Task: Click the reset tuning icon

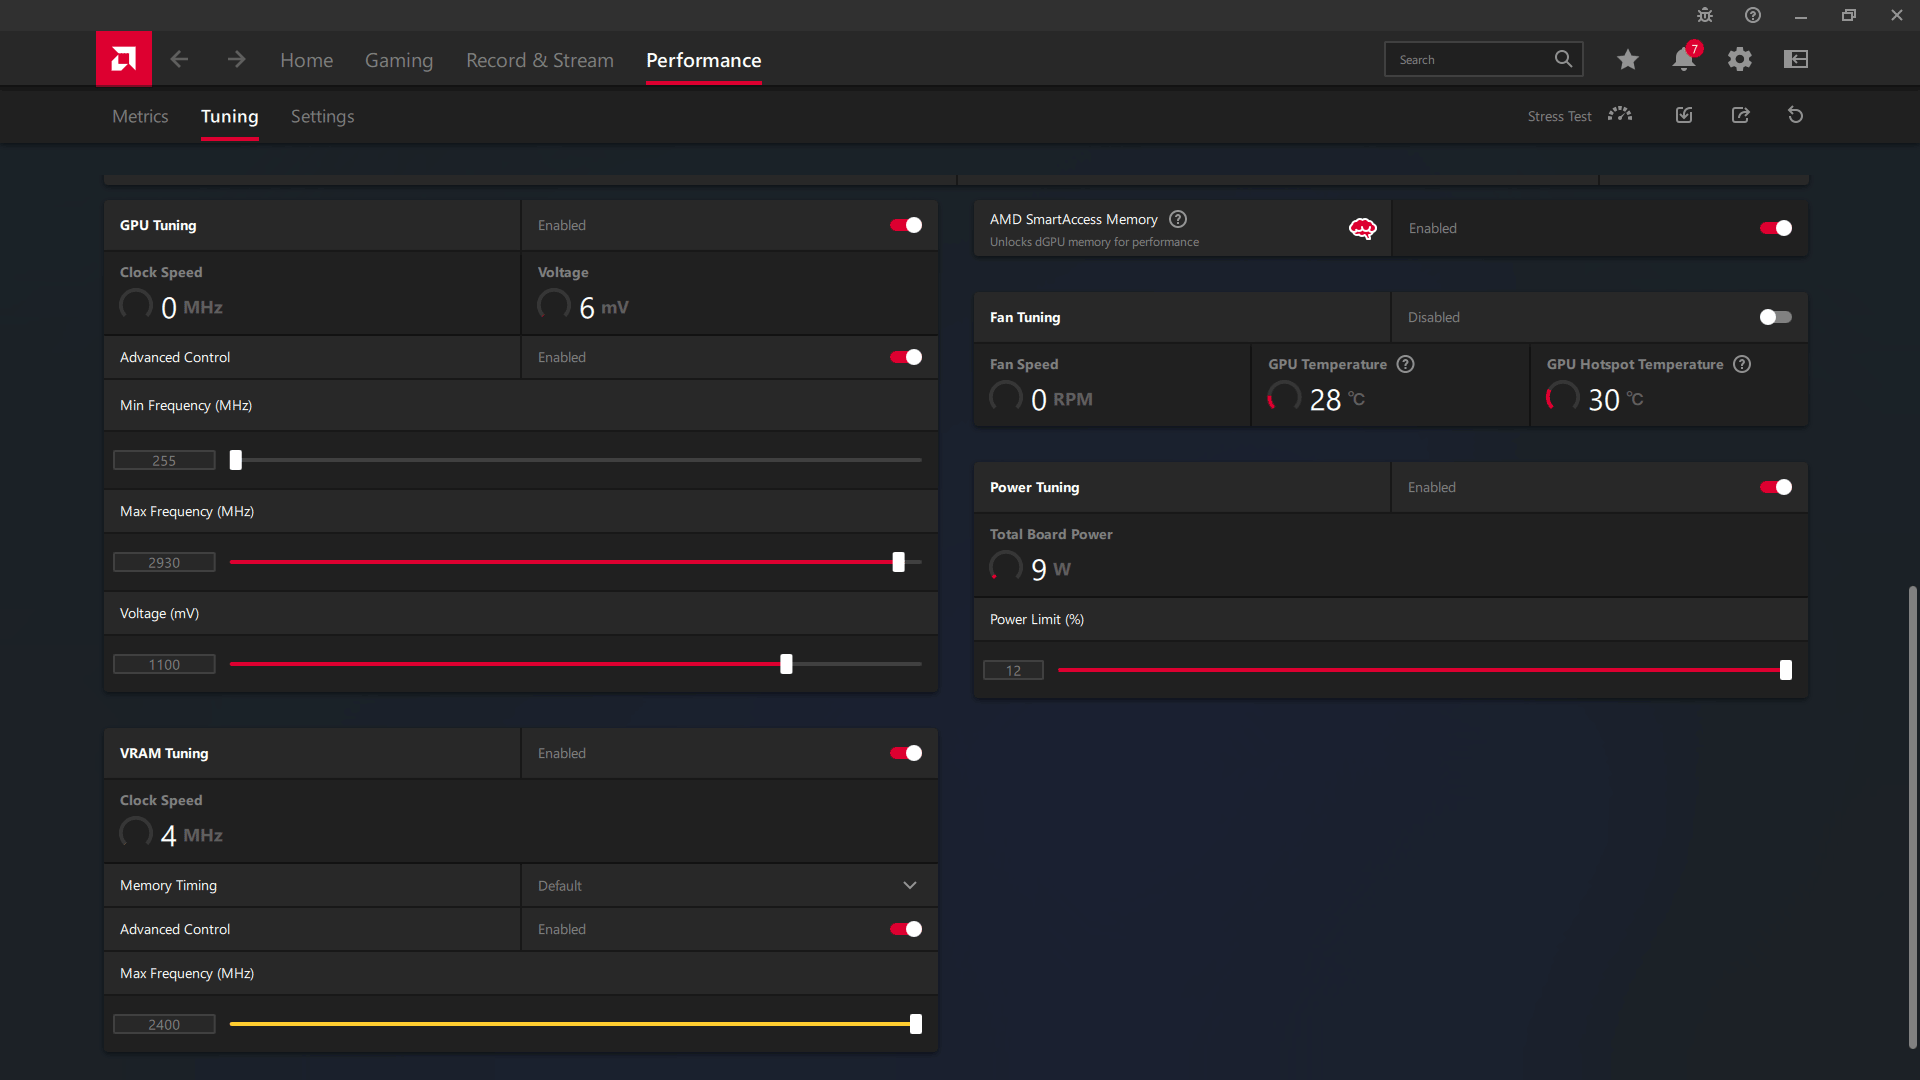Action: [x=1796, y=115]
